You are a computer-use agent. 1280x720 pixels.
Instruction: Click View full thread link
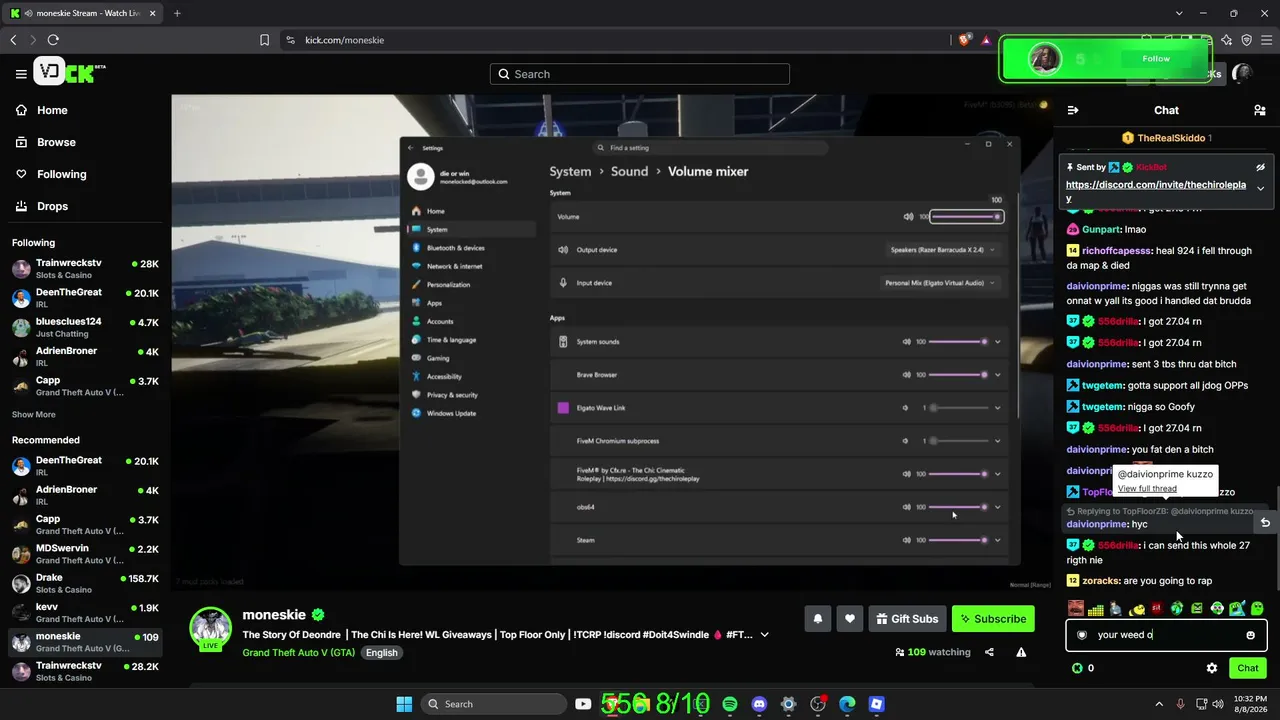pos(1147,489)
